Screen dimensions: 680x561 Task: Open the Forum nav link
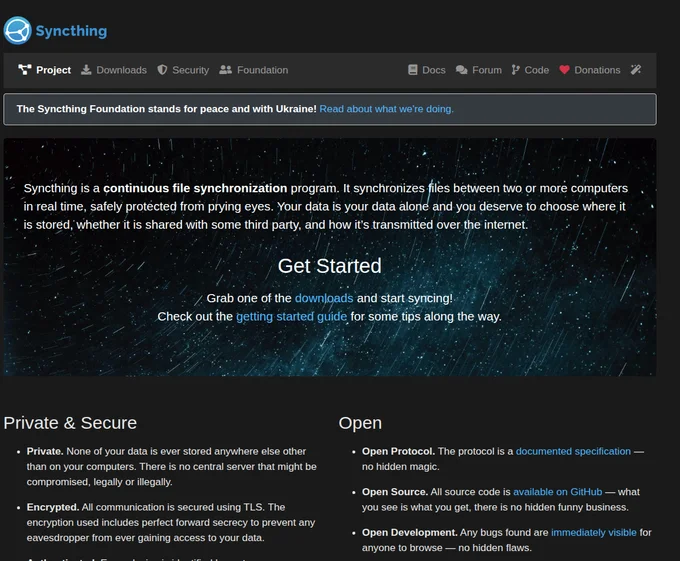point(487,70)
